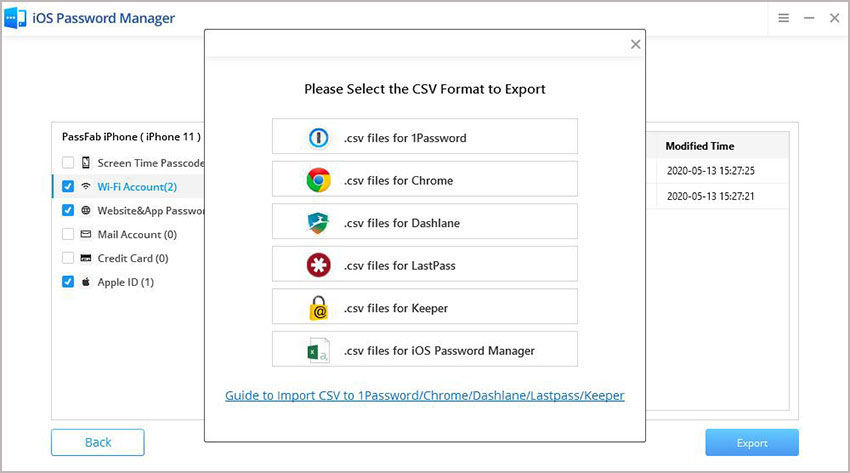
Task: Click the Chrome logo icon
Action: (318, 180)
